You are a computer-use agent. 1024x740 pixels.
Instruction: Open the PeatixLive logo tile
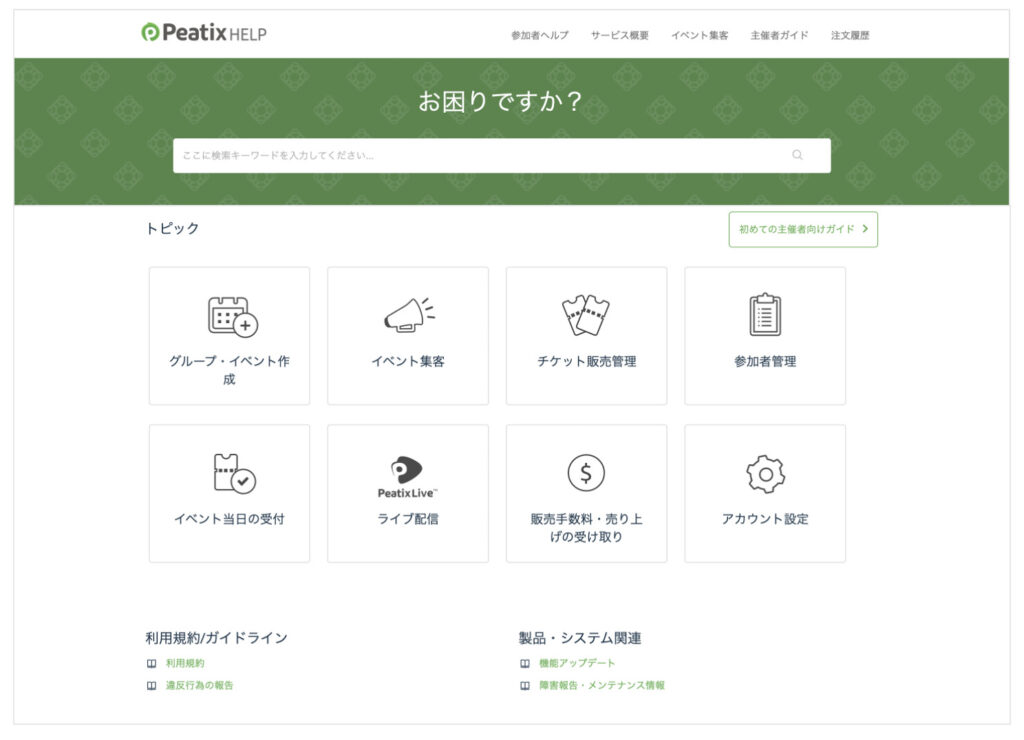click(408, 477)
